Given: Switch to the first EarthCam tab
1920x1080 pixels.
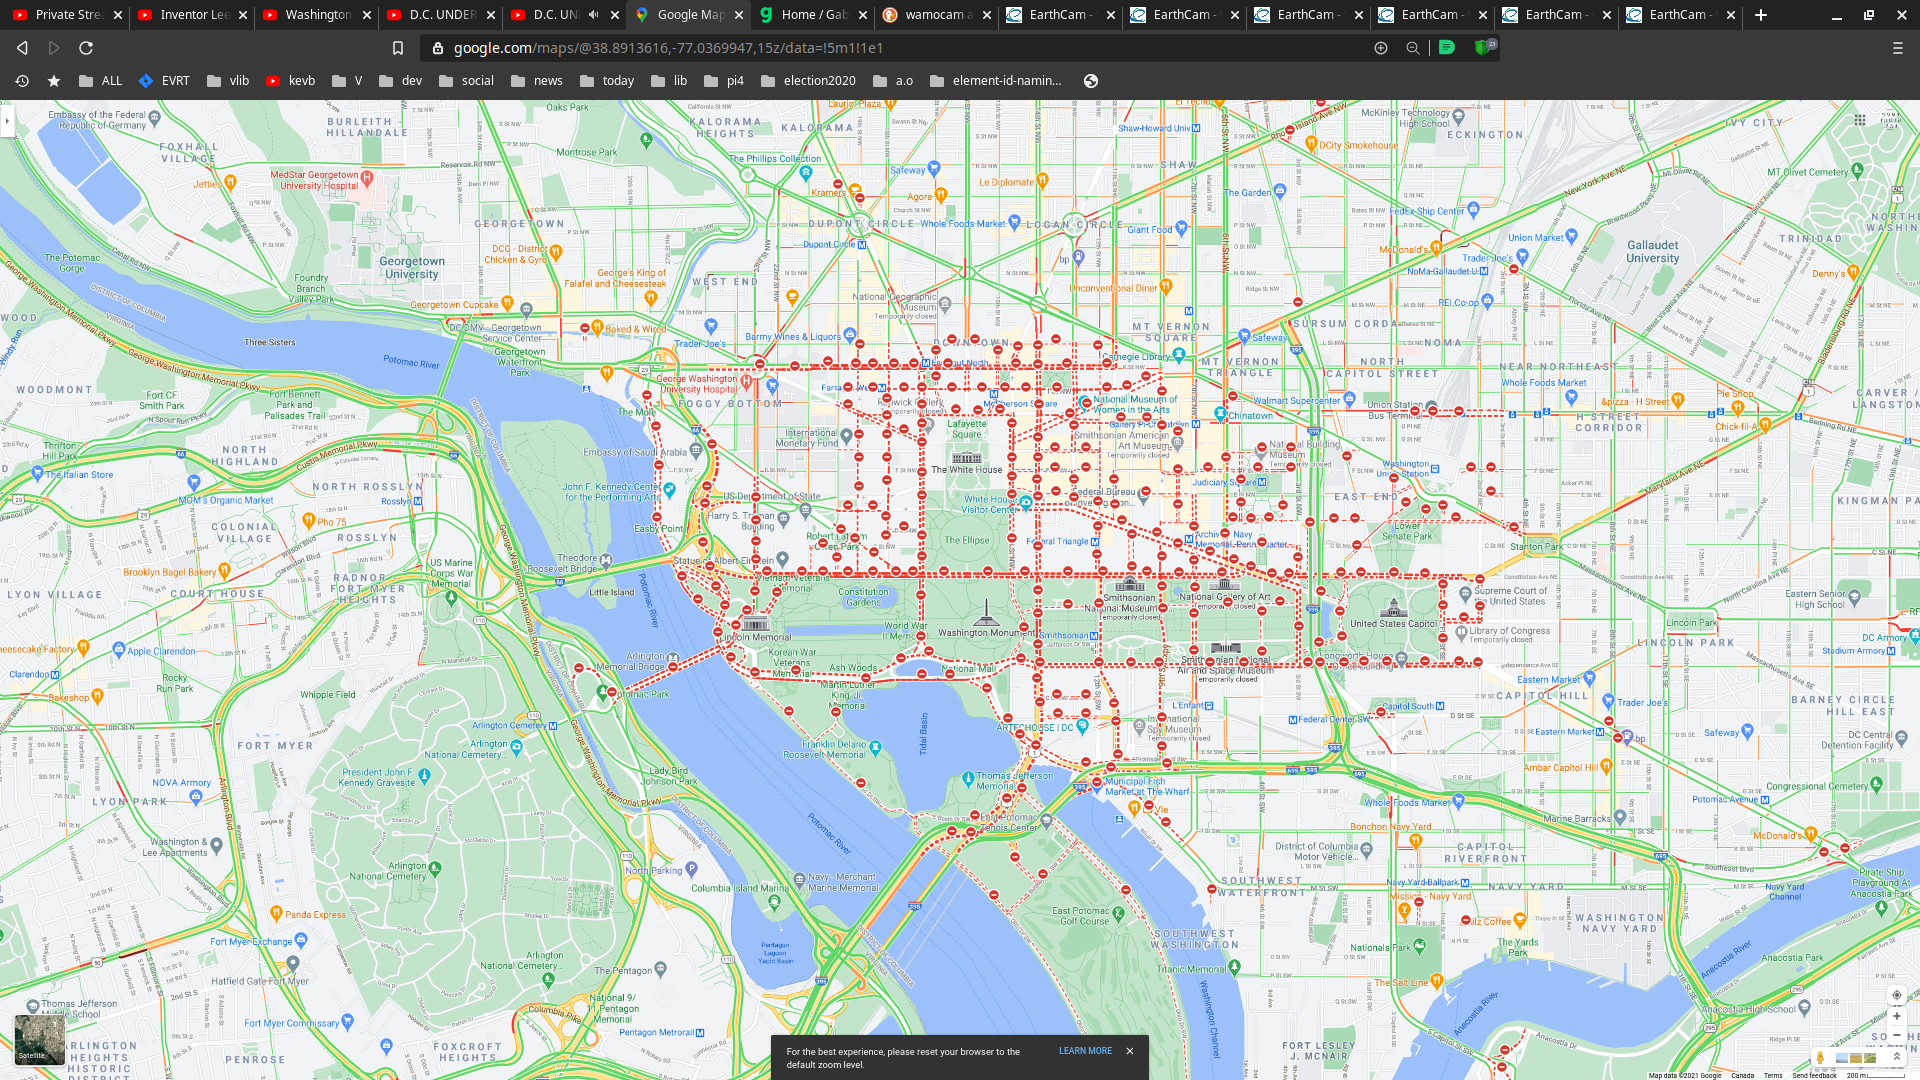Looking at the screenshot, I should point(1058,15).
